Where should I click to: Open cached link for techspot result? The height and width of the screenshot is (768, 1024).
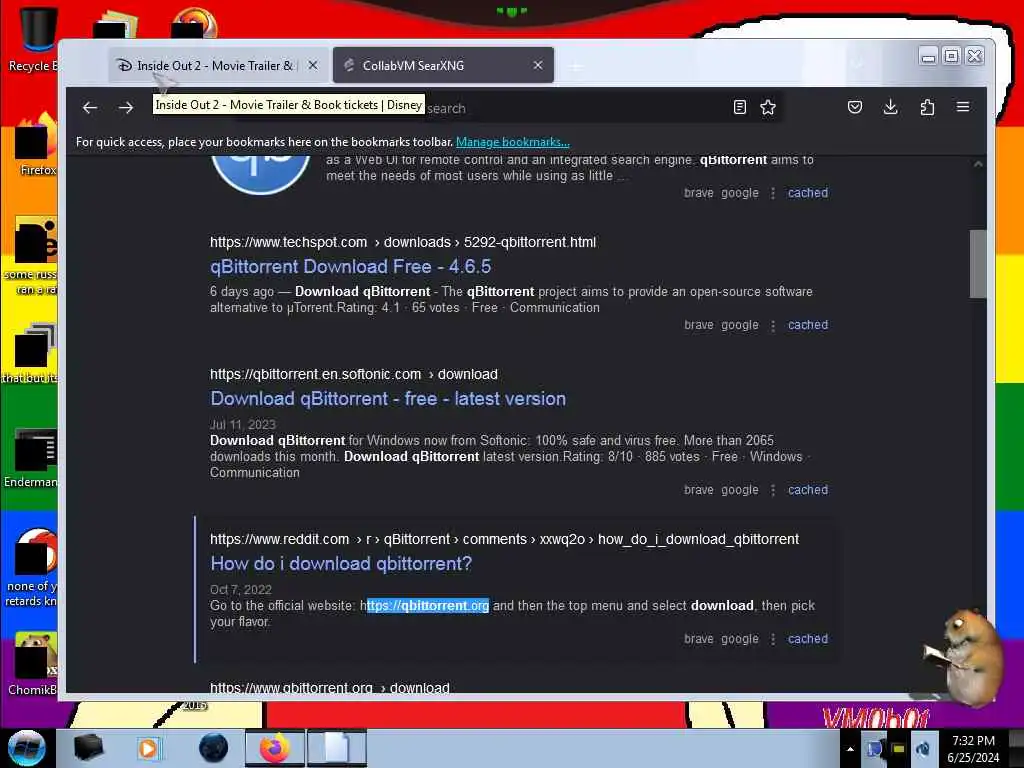click(808, 325)
